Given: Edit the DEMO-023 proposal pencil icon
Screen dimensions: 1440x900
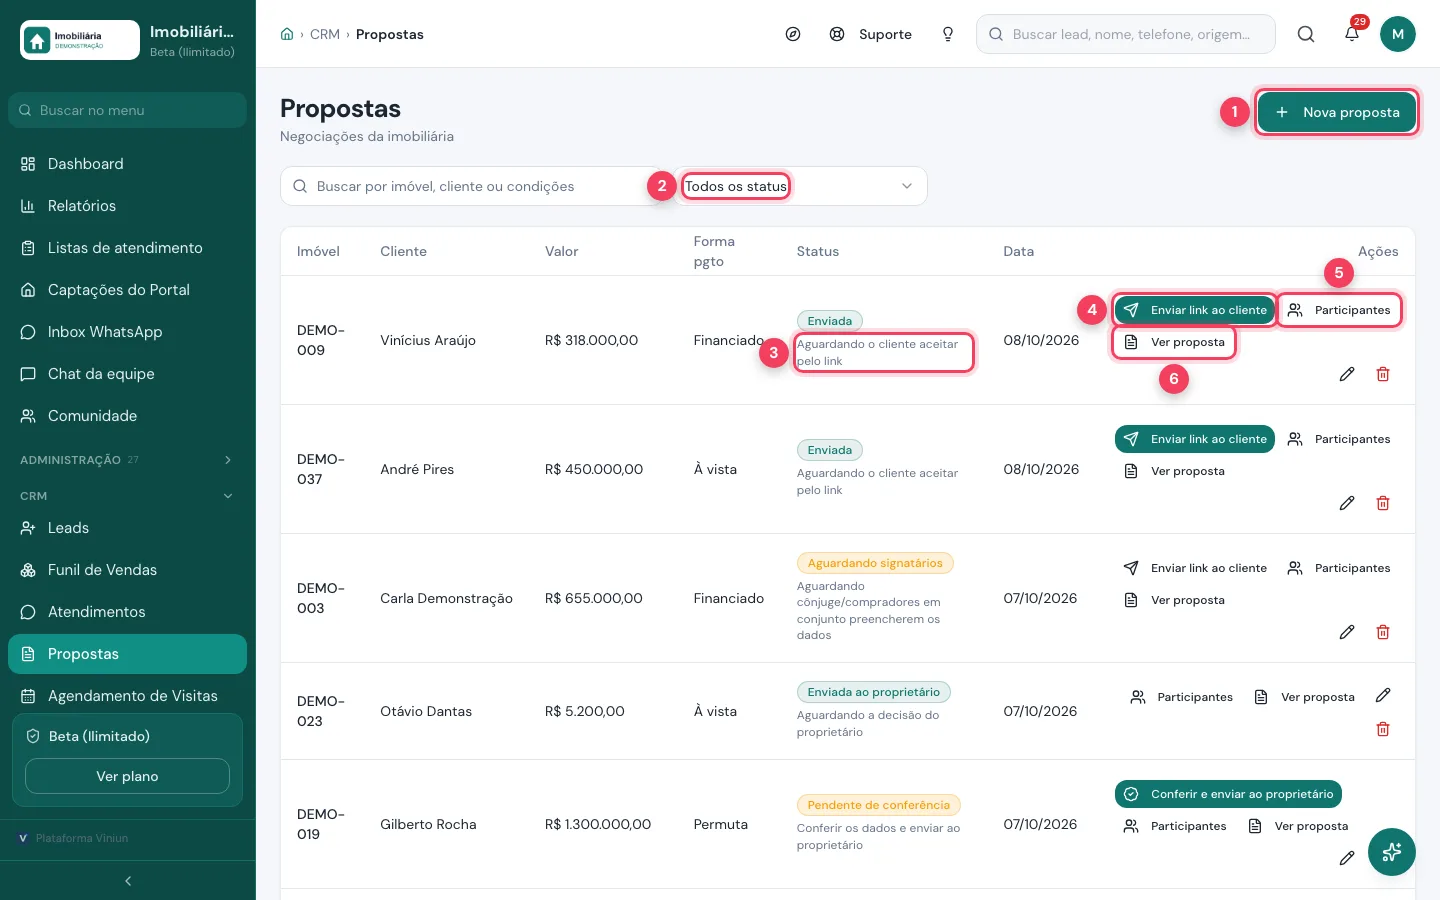Looking at the screenshot, I should click(x=1383, y=695).
